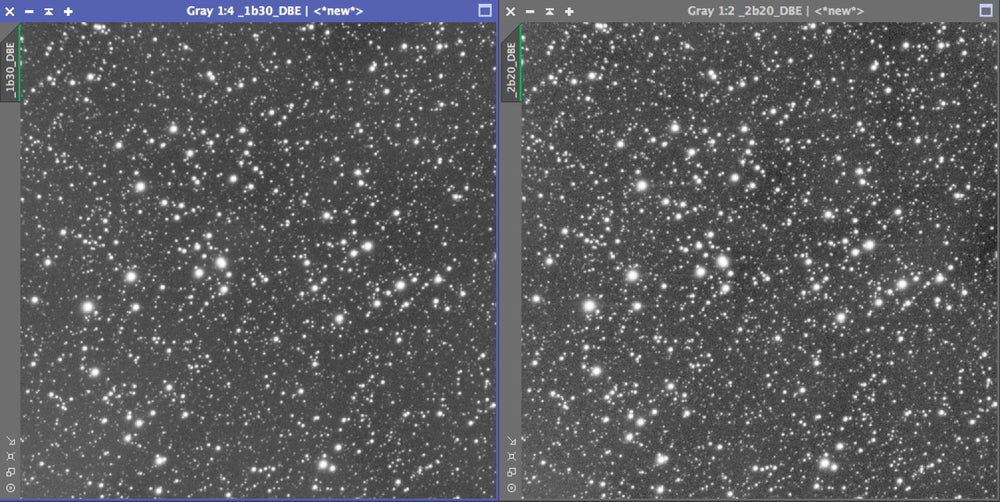Click the fit-view bracket icon in _2b20_DBE window
The height and width of the screenshot is (502, 1000).
(x=511, y=456)
